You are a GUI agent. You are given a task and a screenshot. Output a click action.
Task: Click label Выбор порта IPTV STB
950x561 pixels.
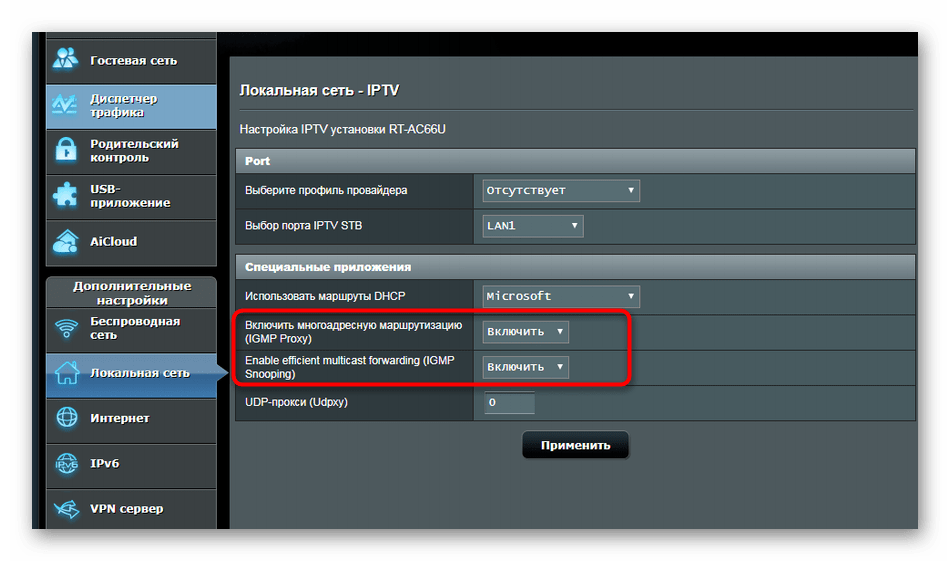[304, 226]
